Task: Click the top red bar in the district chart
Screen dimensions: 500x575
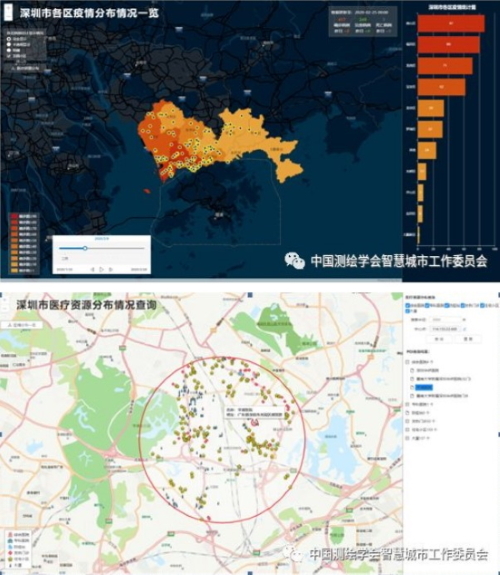Action: click(451, 23)
